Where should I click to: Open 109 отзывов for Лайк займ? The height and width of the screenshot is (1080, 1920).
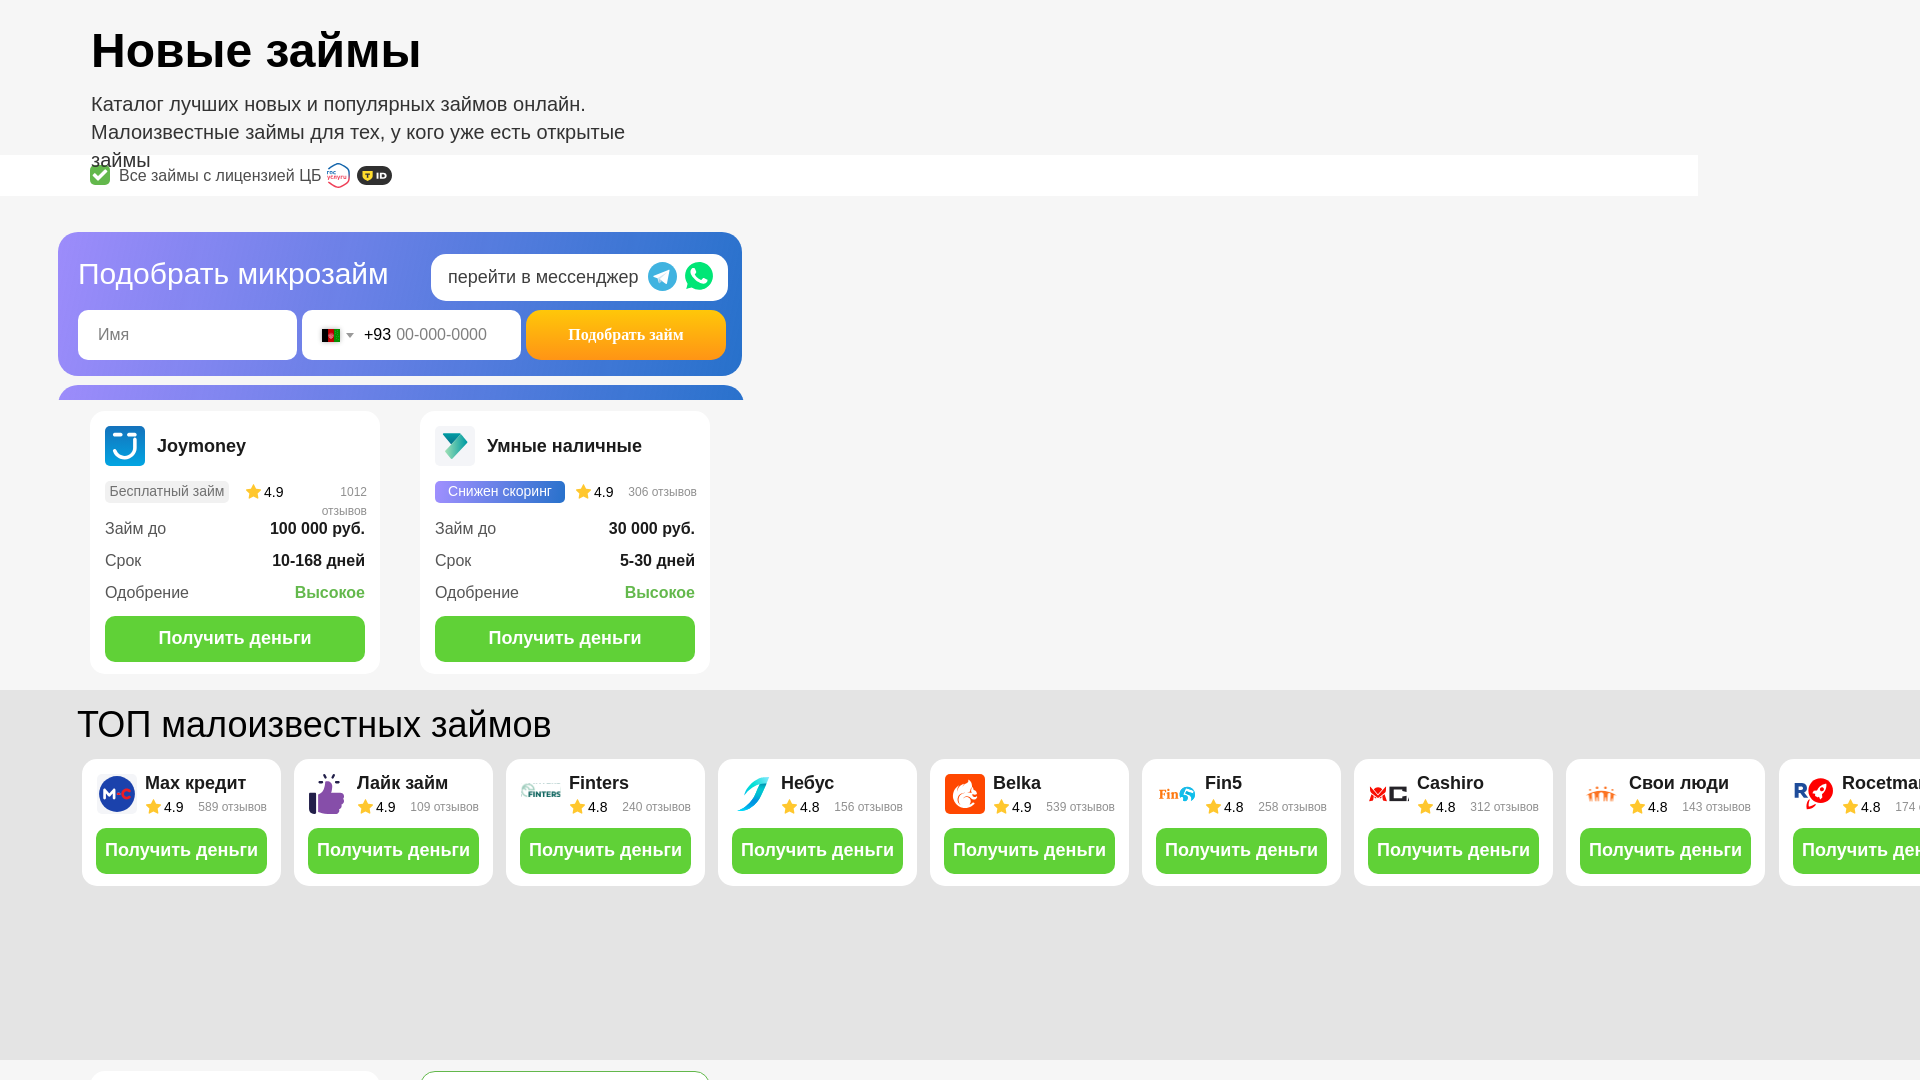point(444,807)
